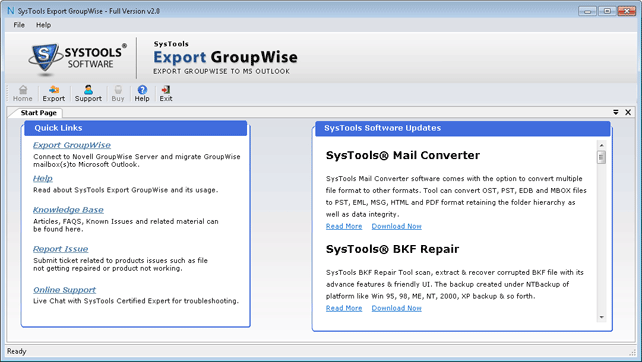Click the Buy toolbar icon

click(118, 93)
